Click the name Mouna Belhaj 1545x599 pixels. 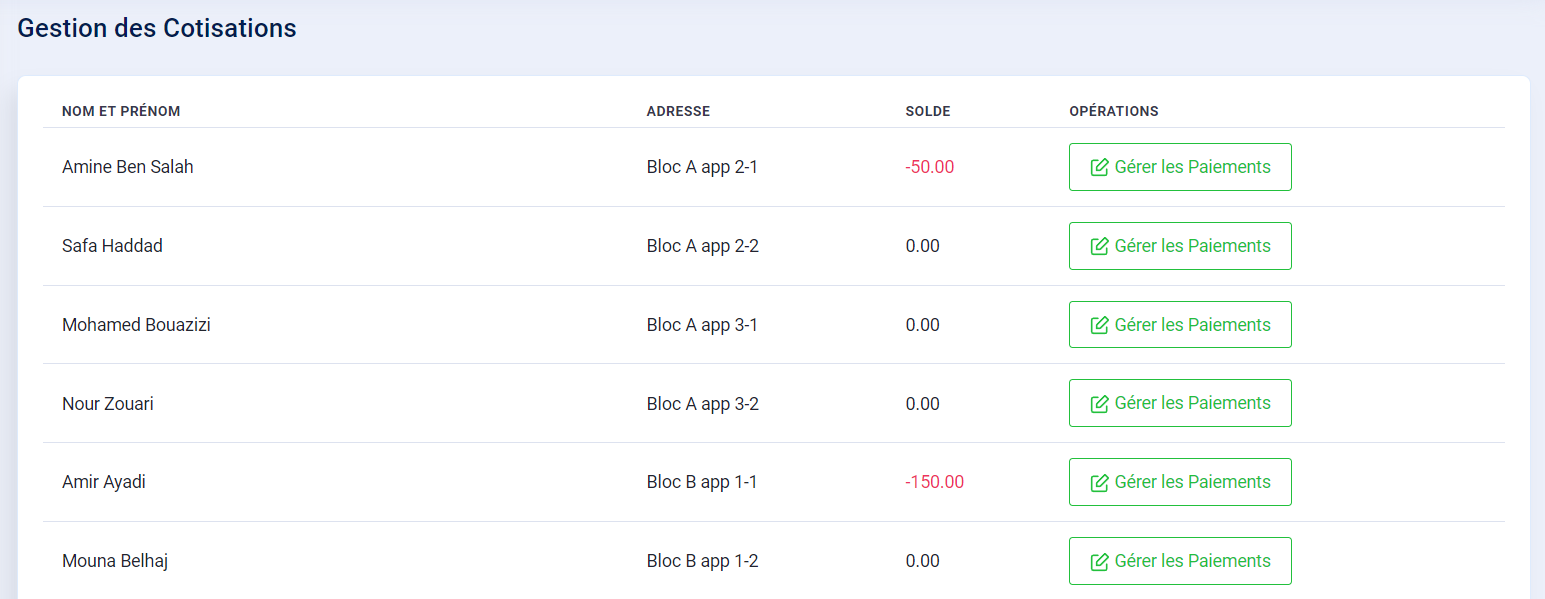[x=115, y=561]
